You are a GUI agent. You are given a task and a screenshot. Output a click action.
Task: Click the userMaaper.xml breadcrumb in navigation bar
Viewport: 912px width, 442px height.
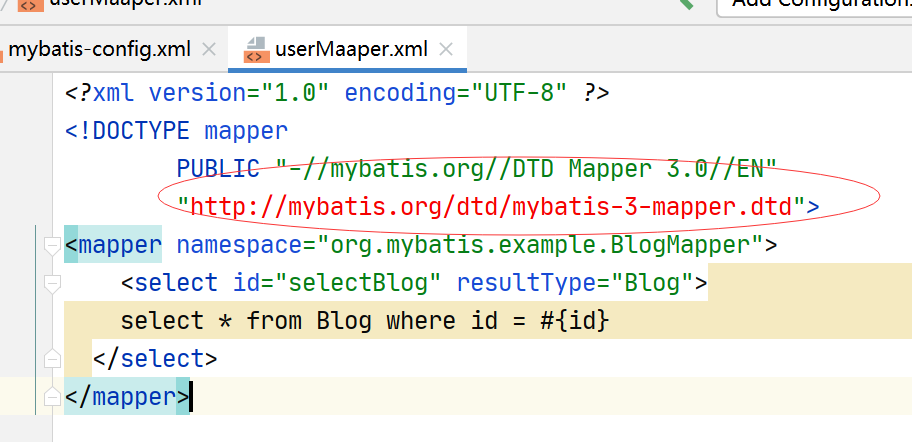[111, 5]
